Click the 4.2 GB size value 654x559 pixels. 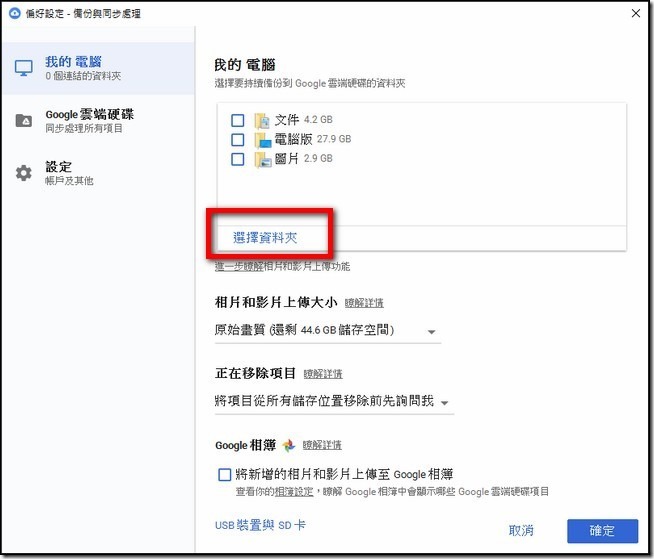pos(318,120)
